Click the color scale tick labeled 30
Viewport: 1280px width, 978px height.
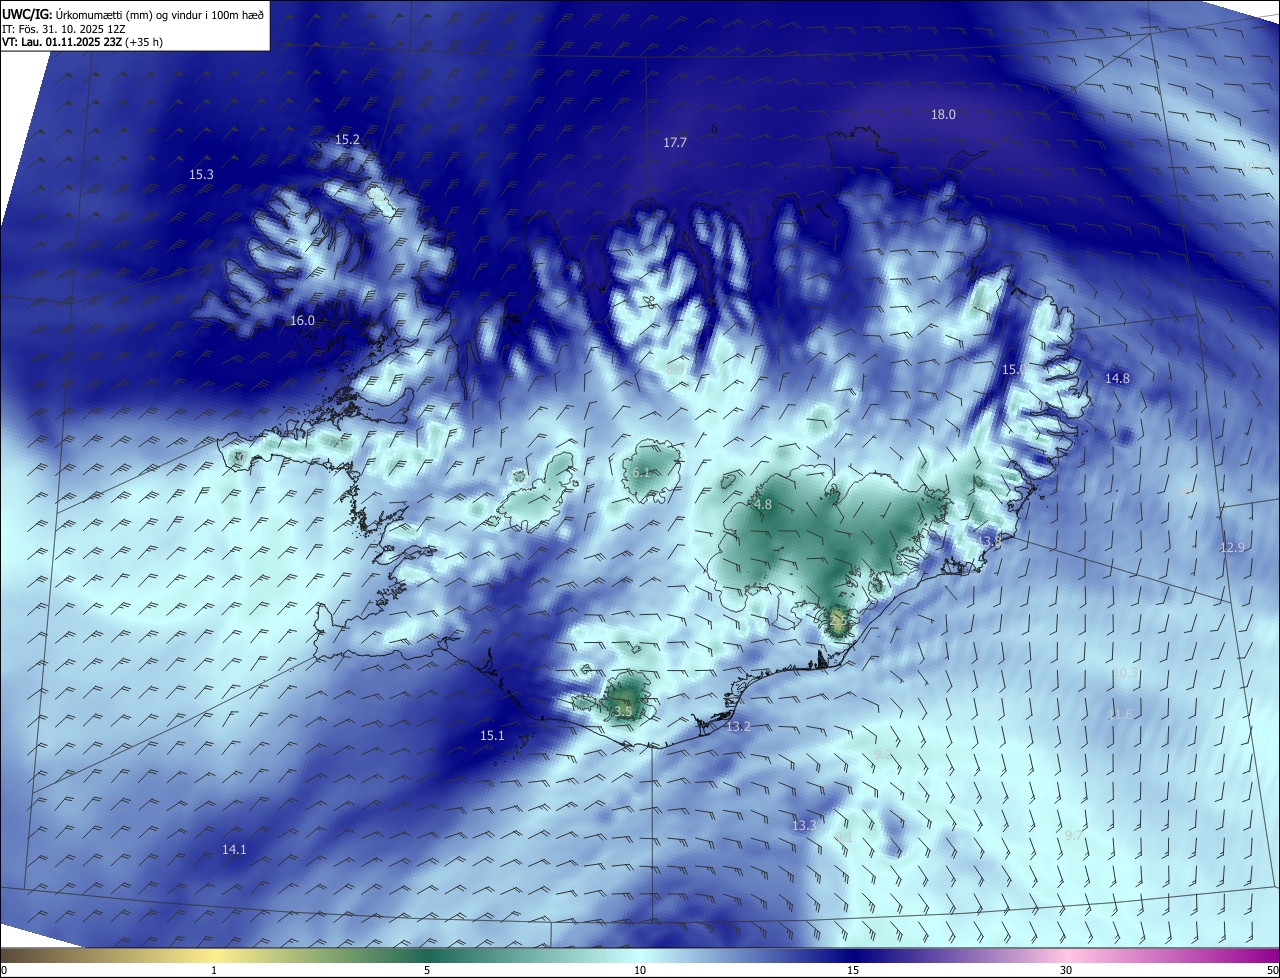click(1066, 970)
